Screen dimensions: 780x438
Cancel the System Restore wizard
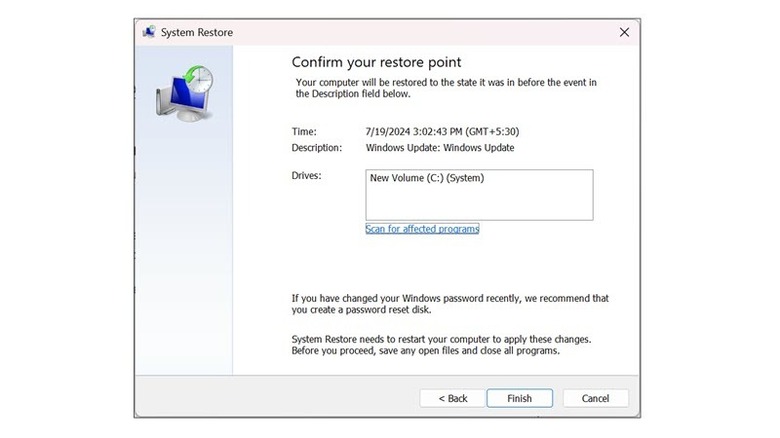click(595, 398)
